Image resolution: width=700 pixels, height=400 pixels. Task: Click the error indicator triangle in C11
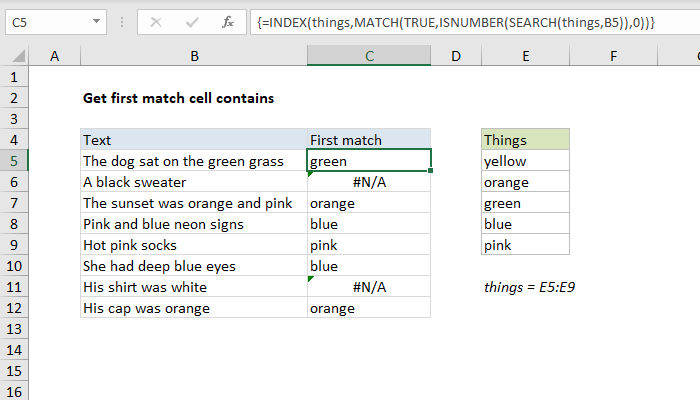click(x=312, y=280)
